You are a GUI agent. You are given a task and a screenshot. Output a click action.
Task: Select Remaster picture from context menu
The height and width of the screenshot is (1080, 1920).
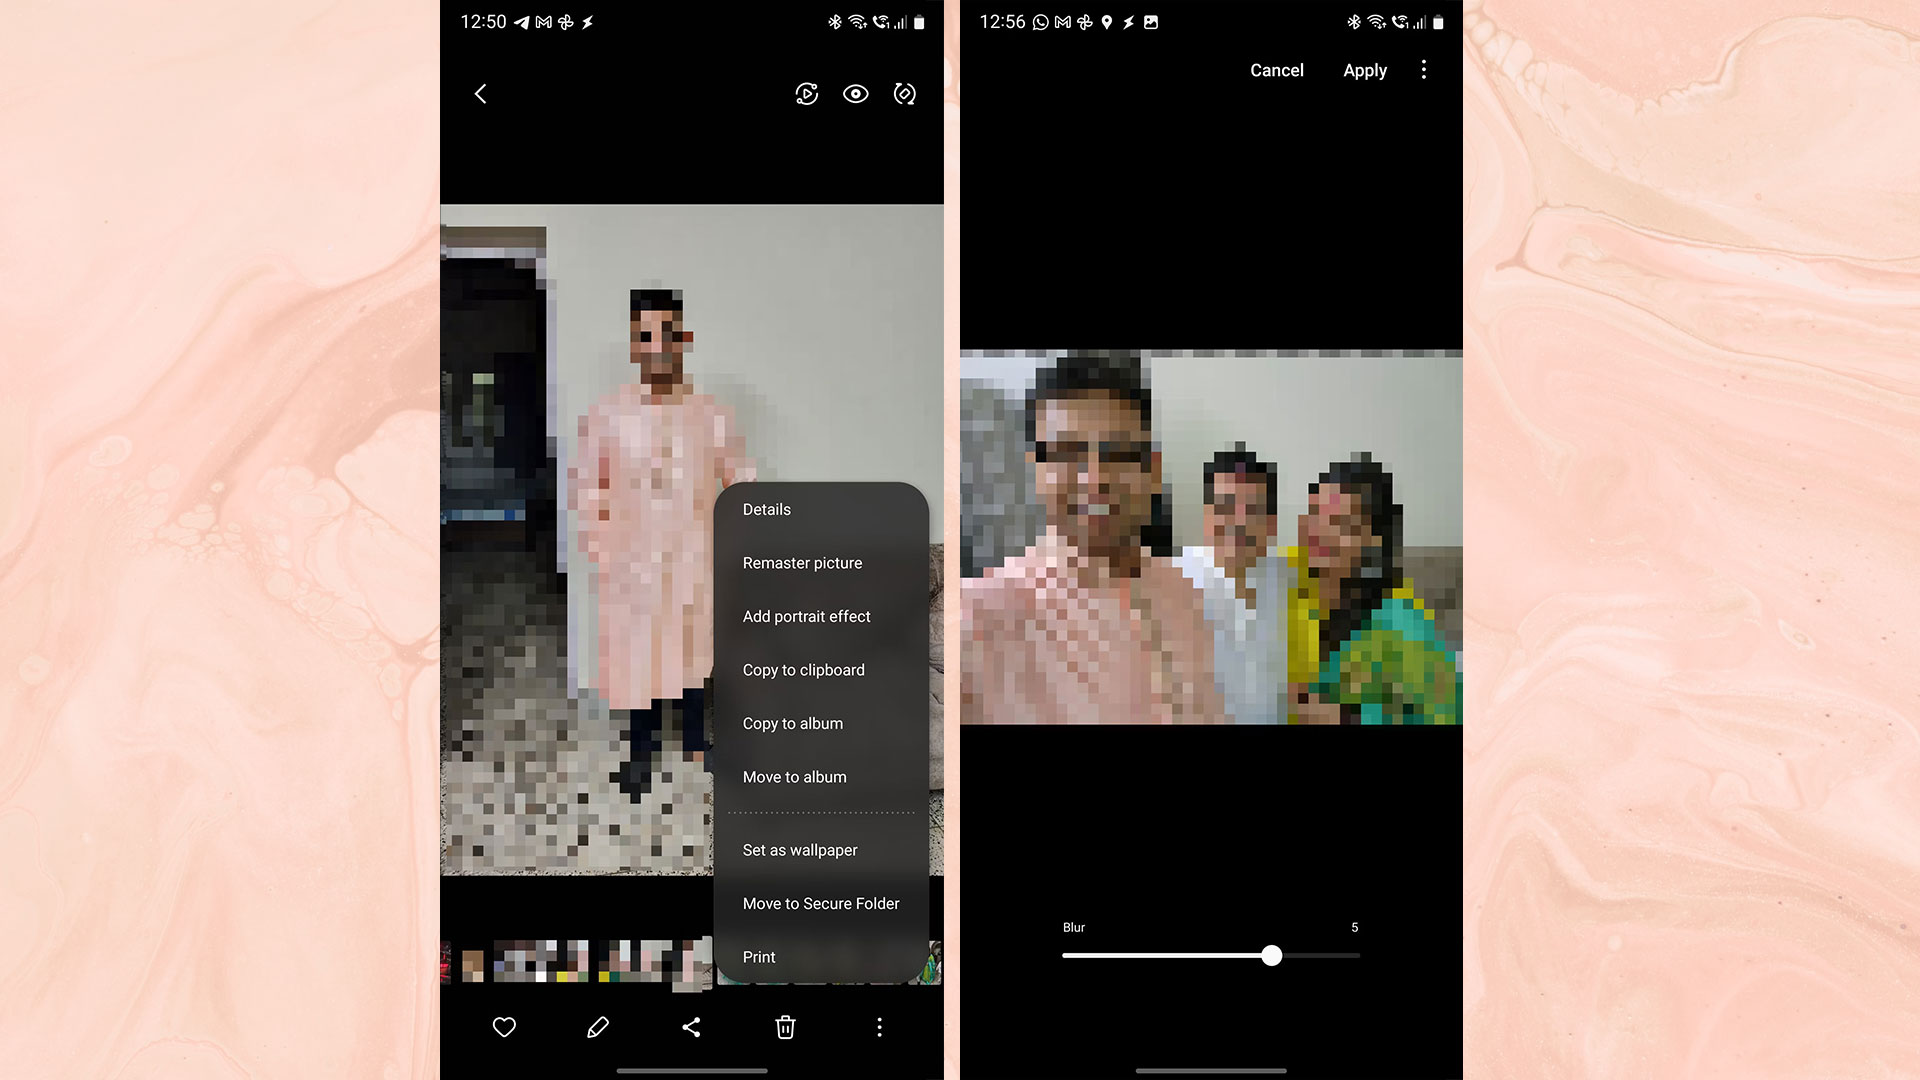click(802, 563)
